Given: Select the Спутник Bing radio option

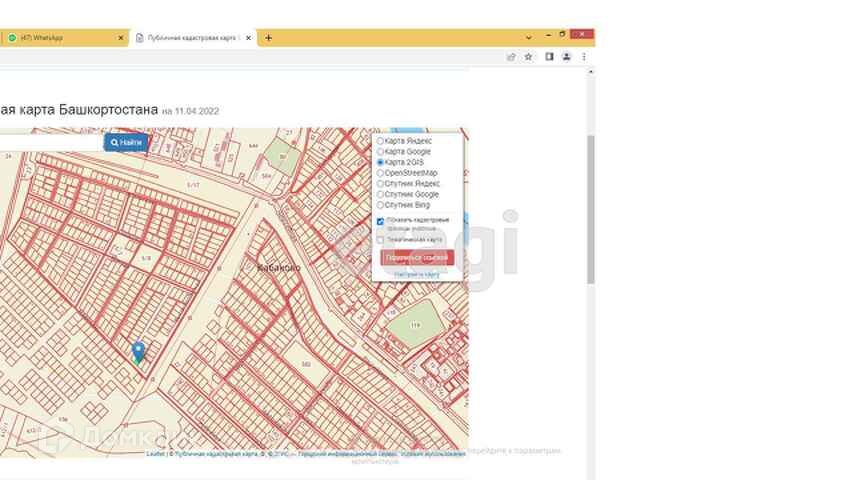Looking at the screenshot, I should (380, 205).
